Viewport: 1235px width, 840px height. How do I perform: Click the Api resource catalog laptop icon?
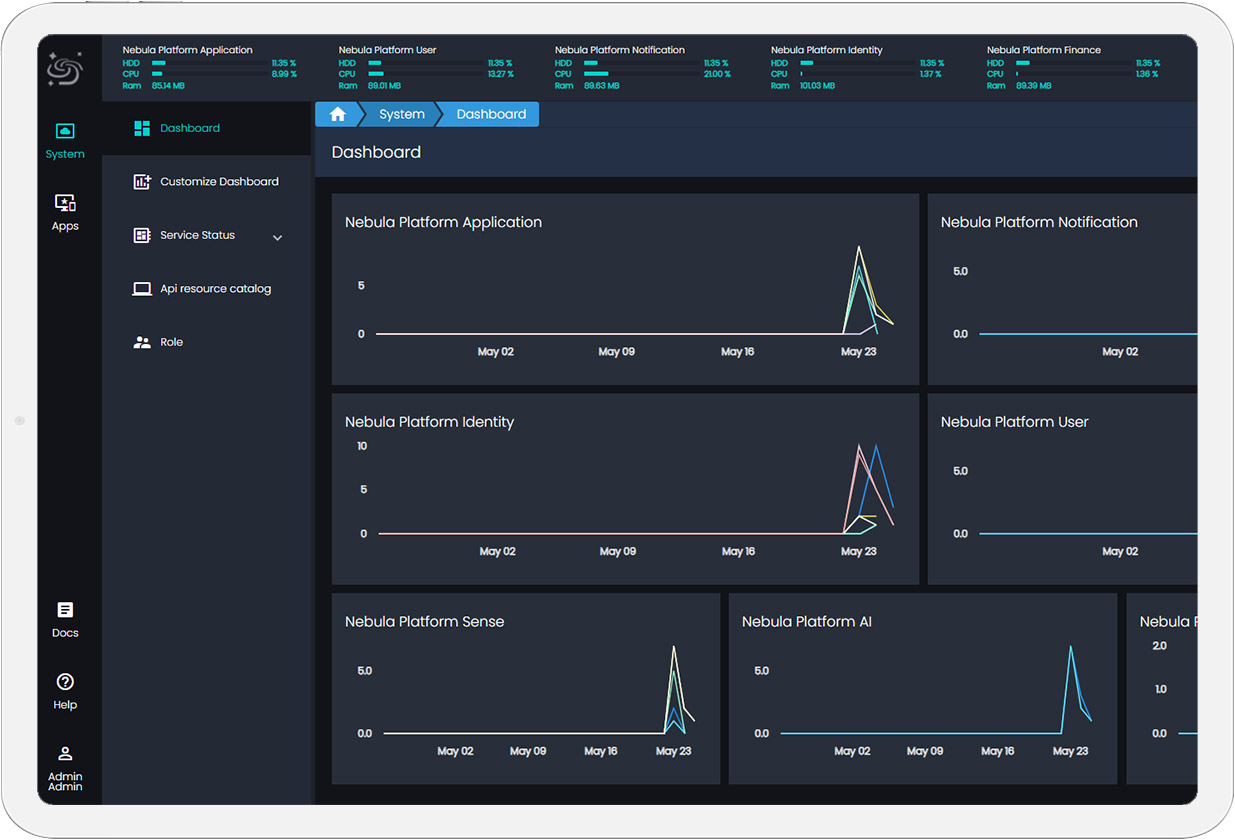pyautogui.click(x=142, y=289)
